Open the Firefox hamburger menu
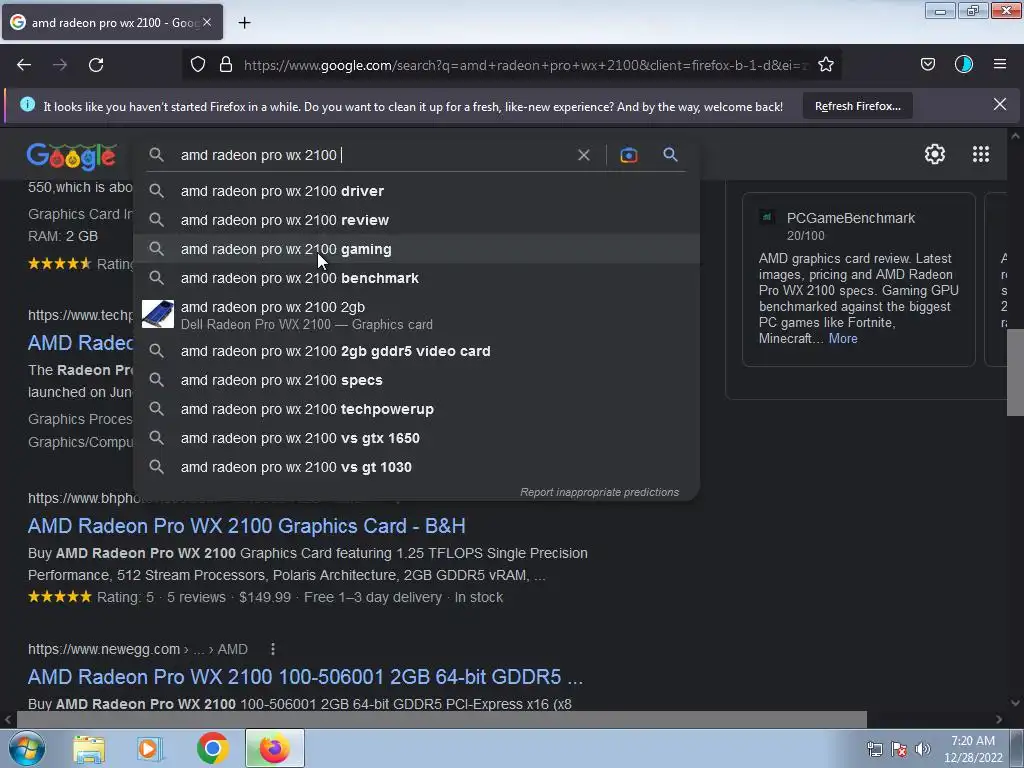 click(1000, 65)
